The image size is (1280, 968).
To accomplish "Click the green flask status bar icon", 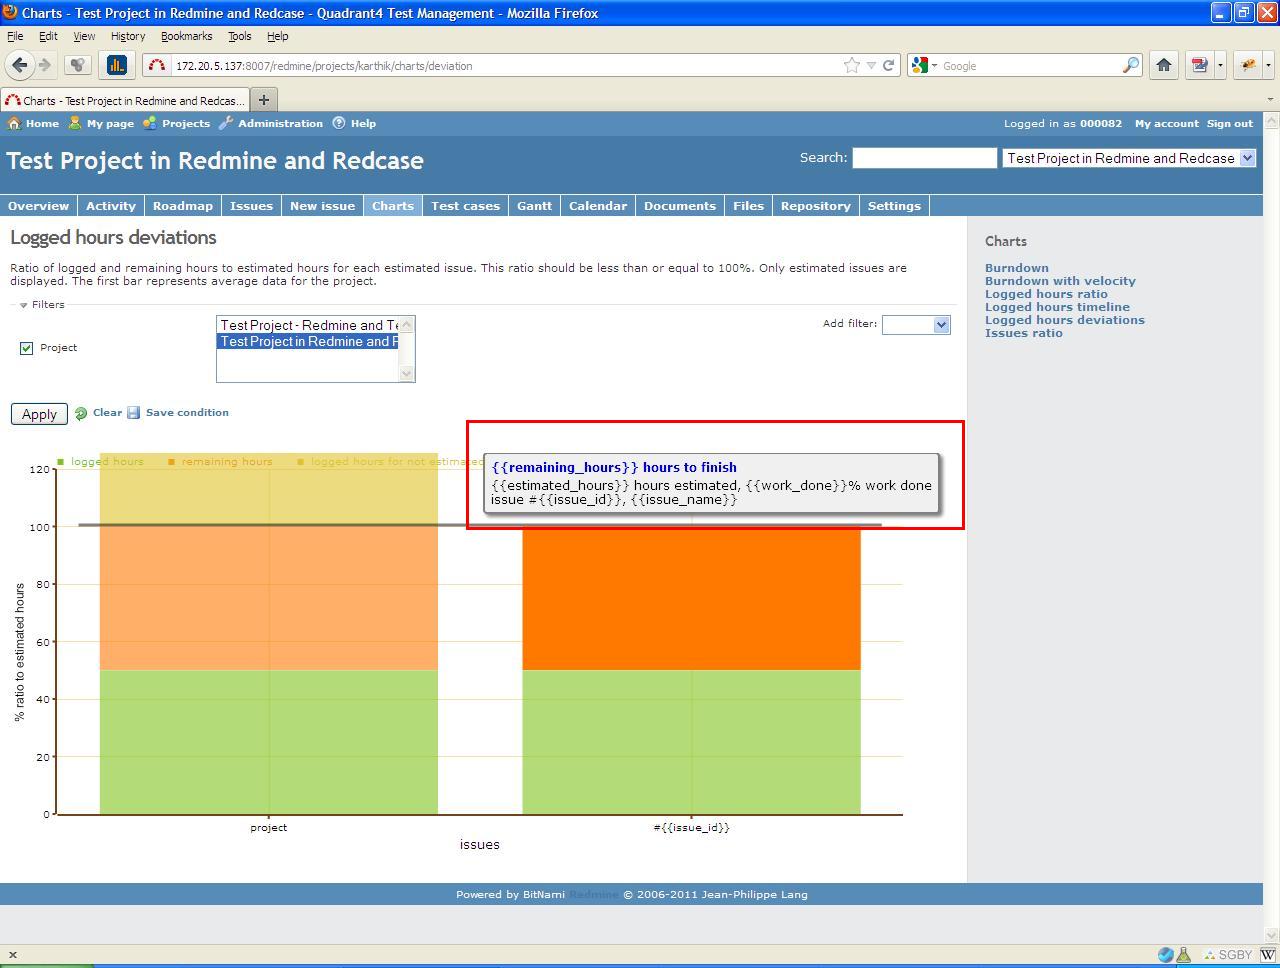I will (1184, 955).
